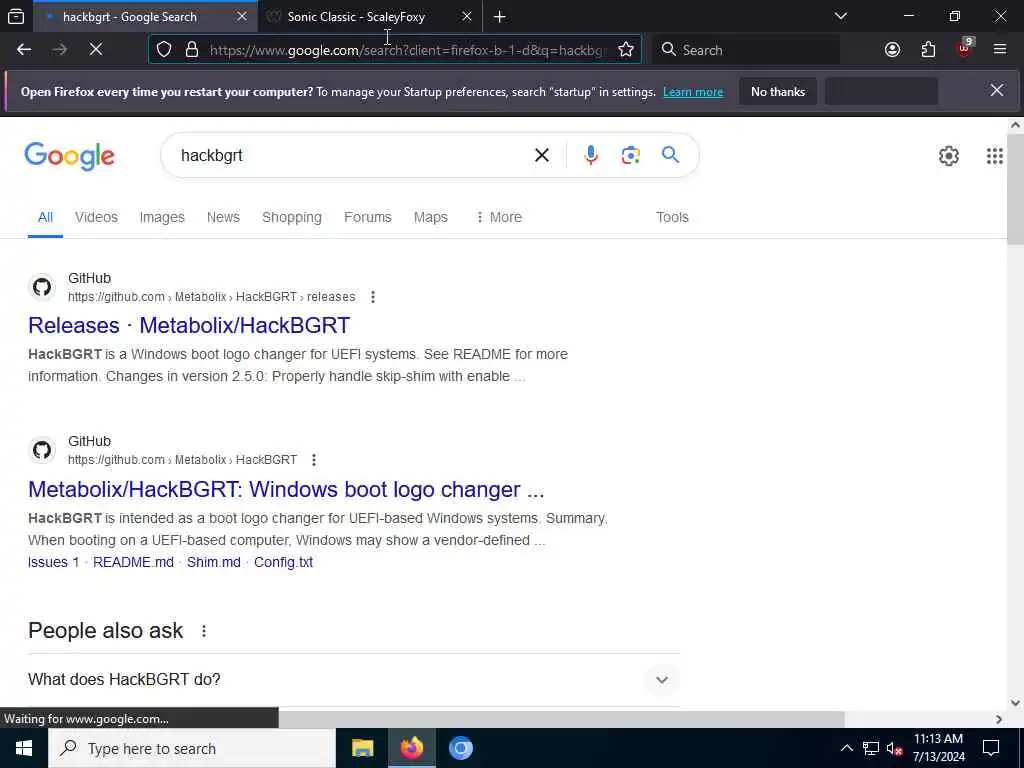Open Releases · Metabolix/HackBGRT result
1024x768 pixels.
(189, 325)
